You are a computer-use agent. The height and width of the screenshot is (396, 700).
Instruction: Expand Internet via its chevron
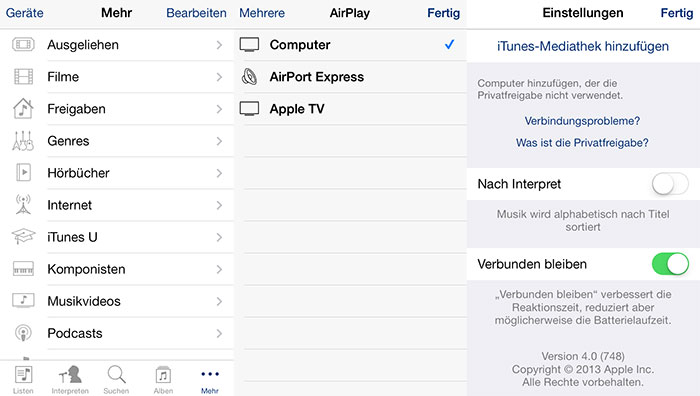[x=219, y=205]
